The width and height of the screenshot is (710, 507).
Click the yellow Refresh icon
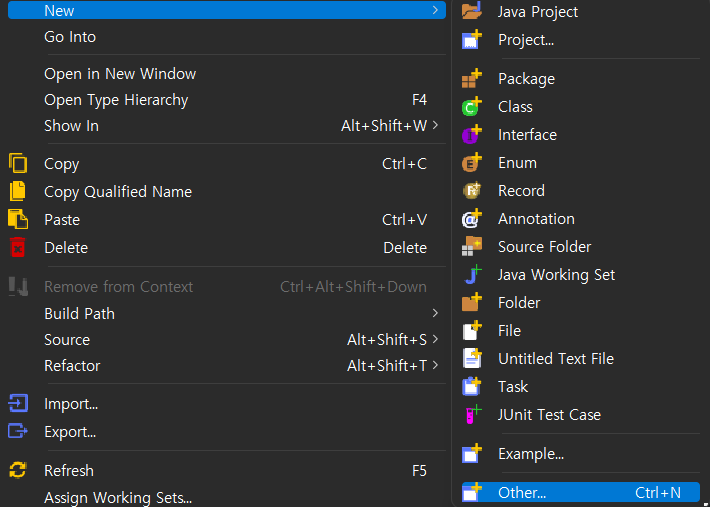18,470
